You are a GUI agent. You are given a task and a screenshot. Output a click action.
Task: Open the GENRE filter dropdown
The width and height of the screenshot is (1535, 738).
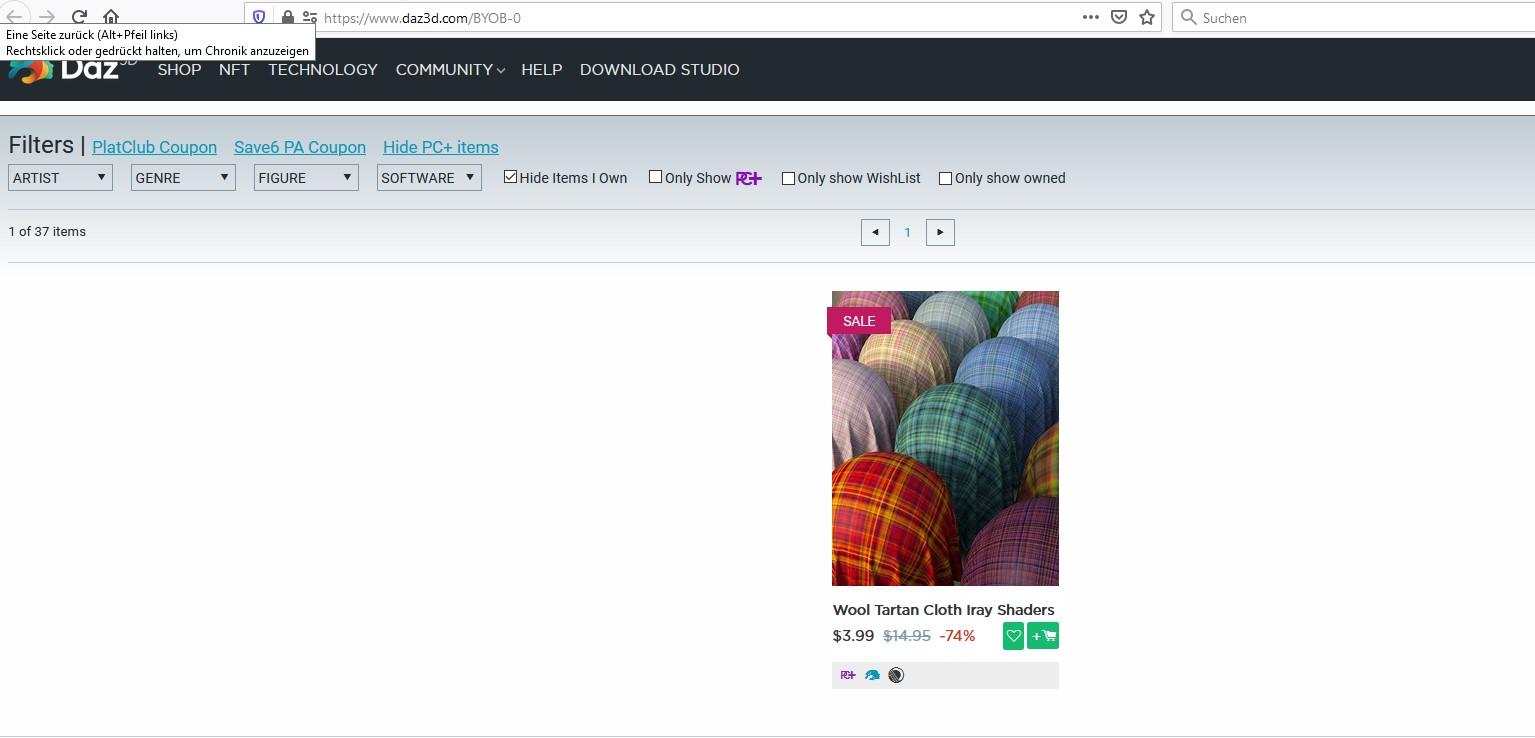(x=183, y=177)
